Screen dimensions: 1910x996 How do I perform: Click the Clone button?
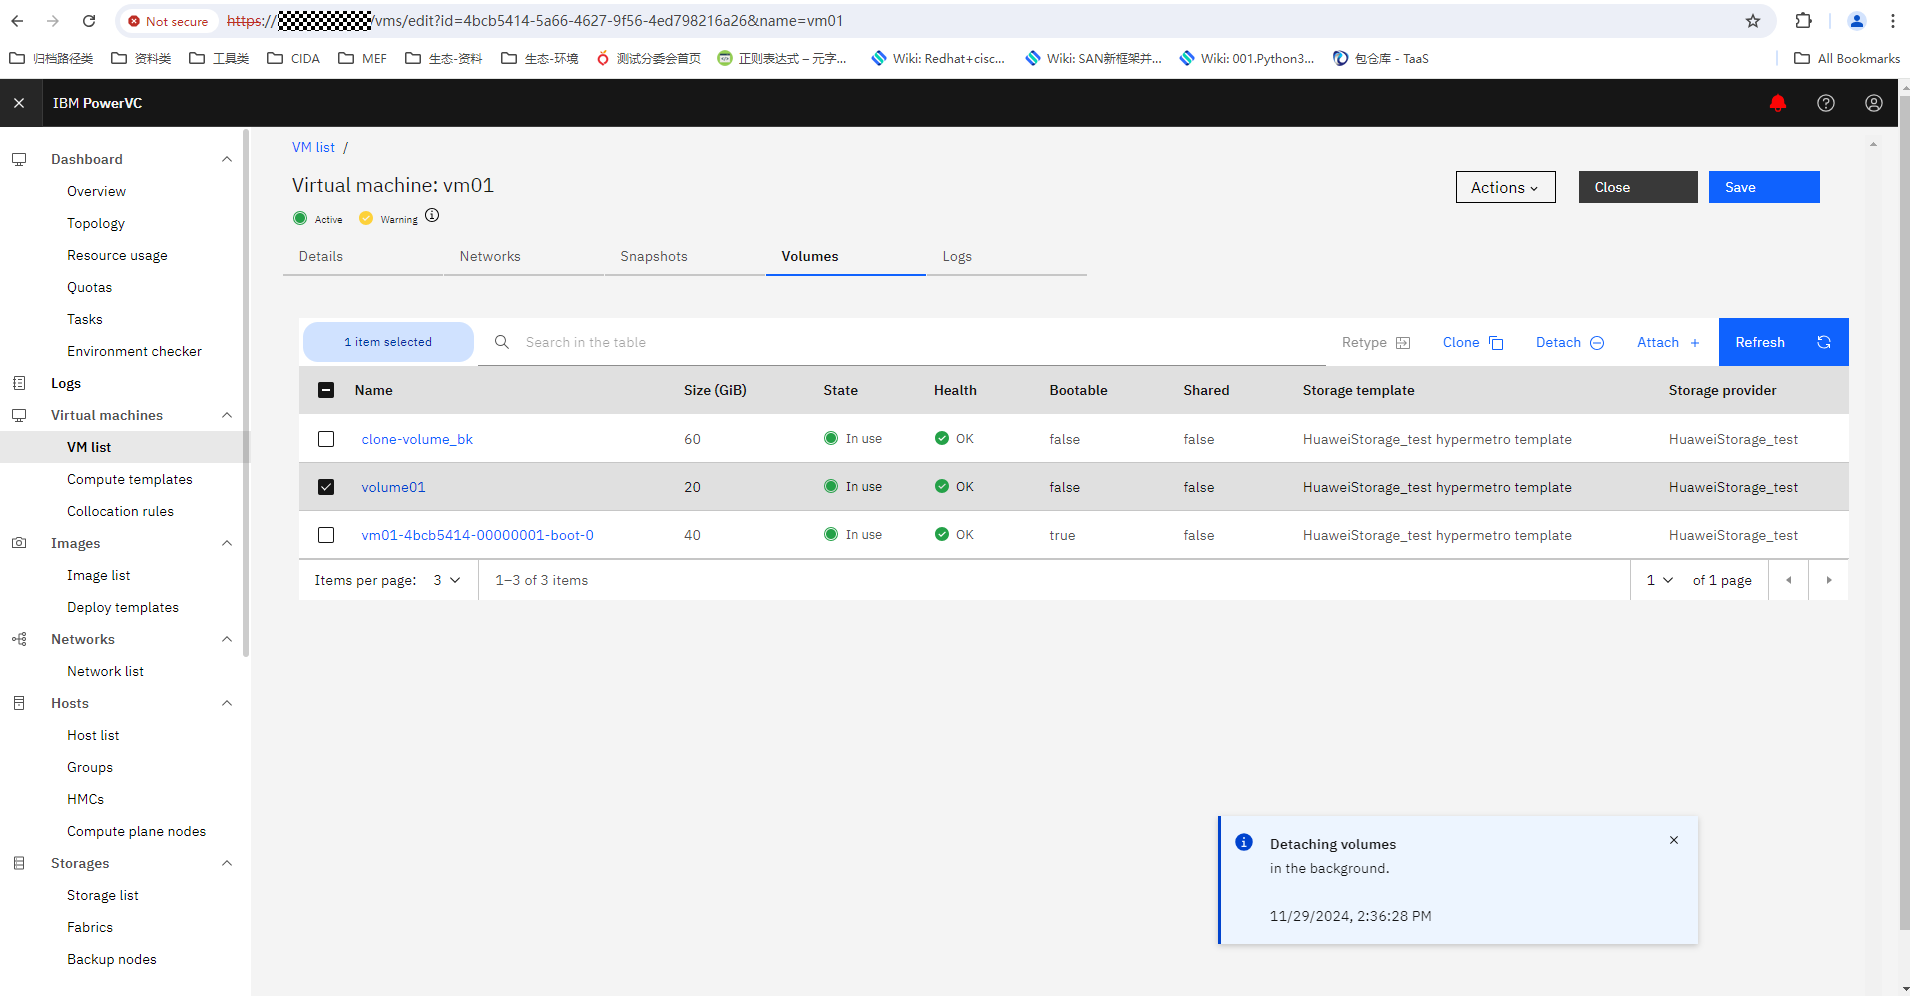(x=1473, y=342)
